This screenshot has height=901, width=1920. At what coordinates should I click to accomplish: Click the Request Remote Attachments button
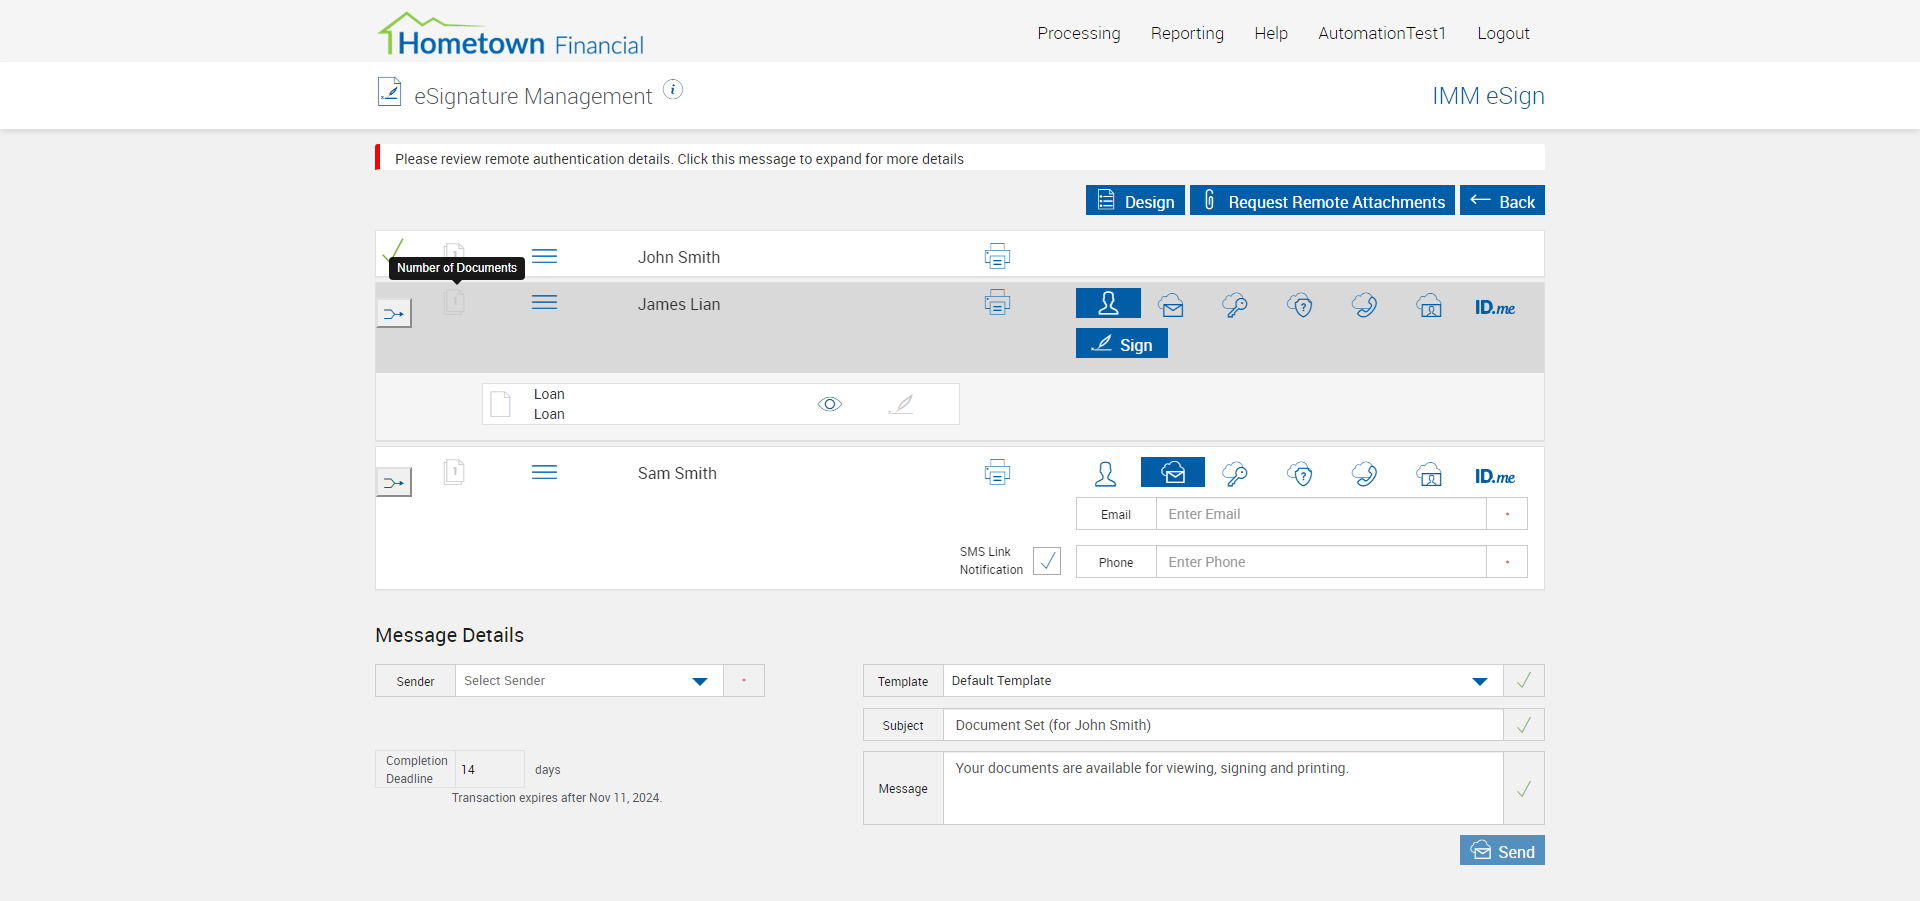(x=1322, y=201)
